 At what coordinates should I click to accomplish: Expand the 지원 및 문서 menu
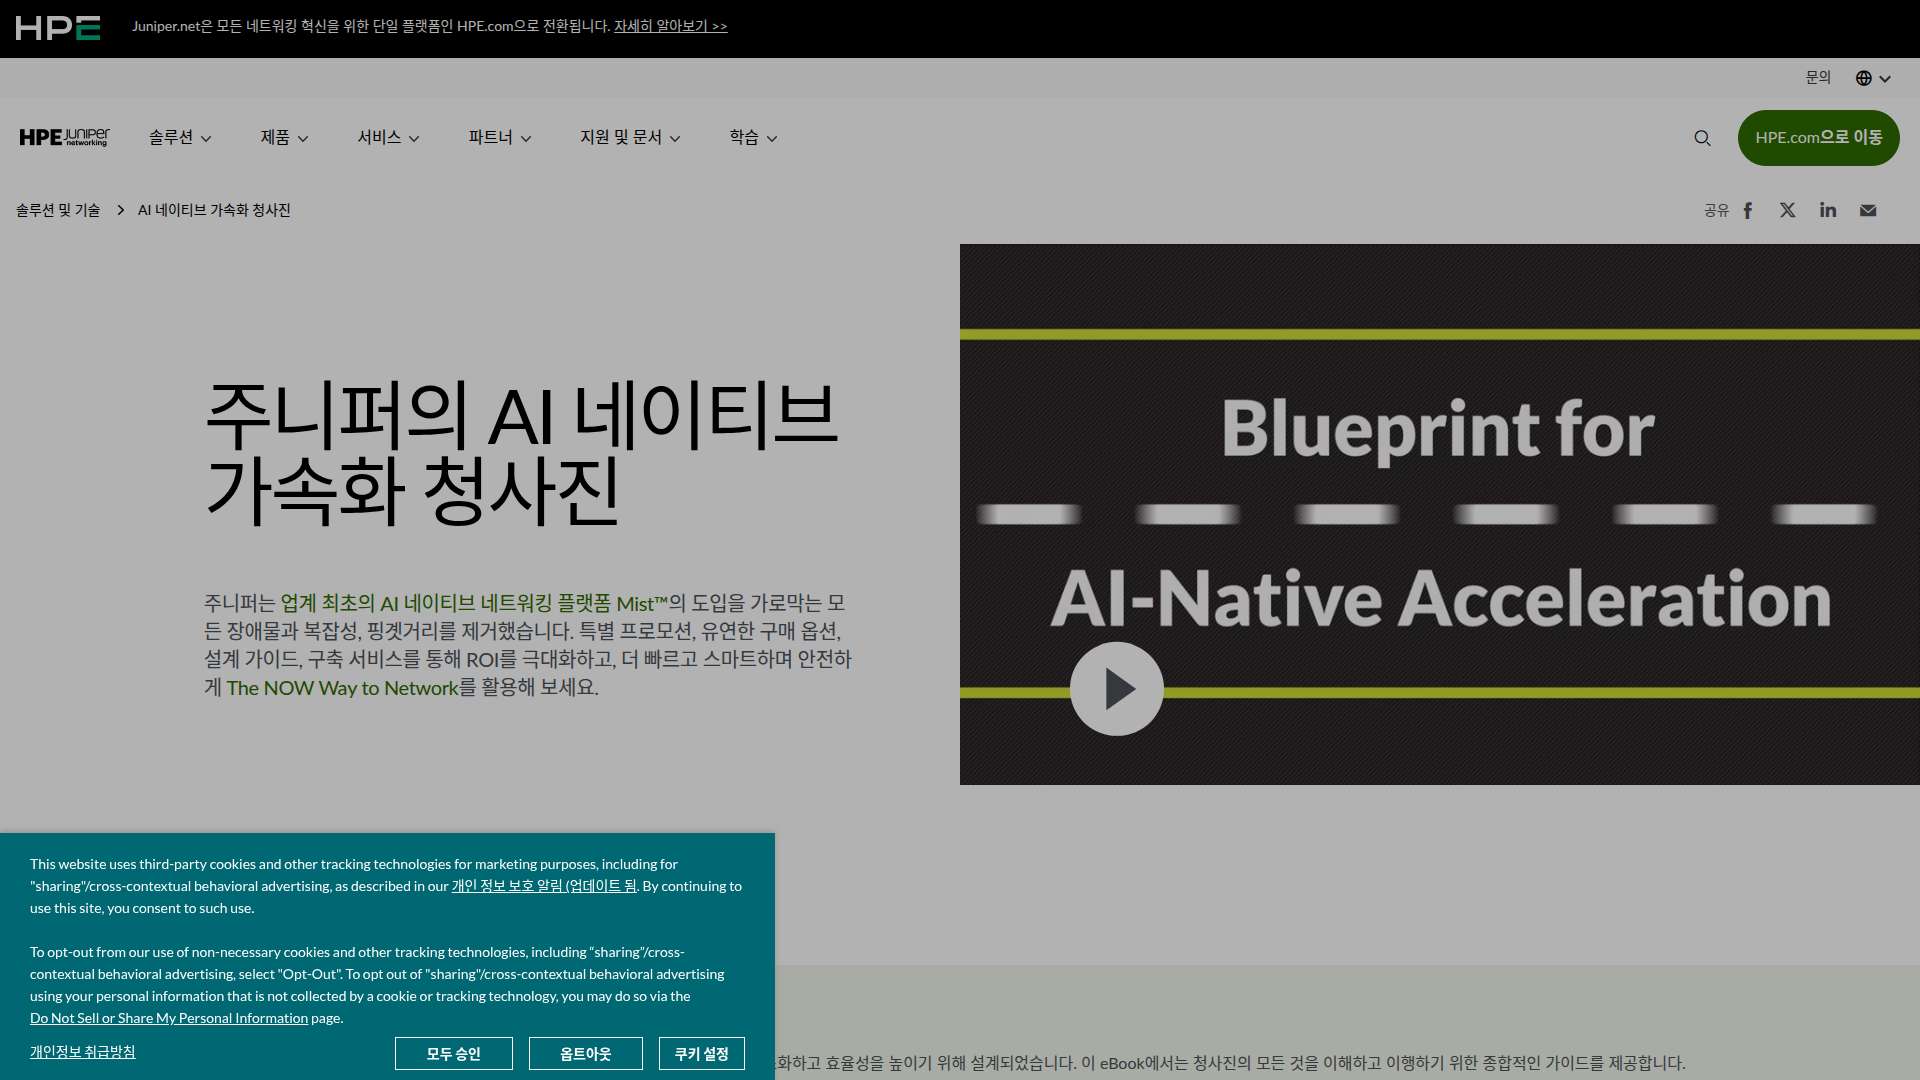pyautogui.click(x=630, y=138)
